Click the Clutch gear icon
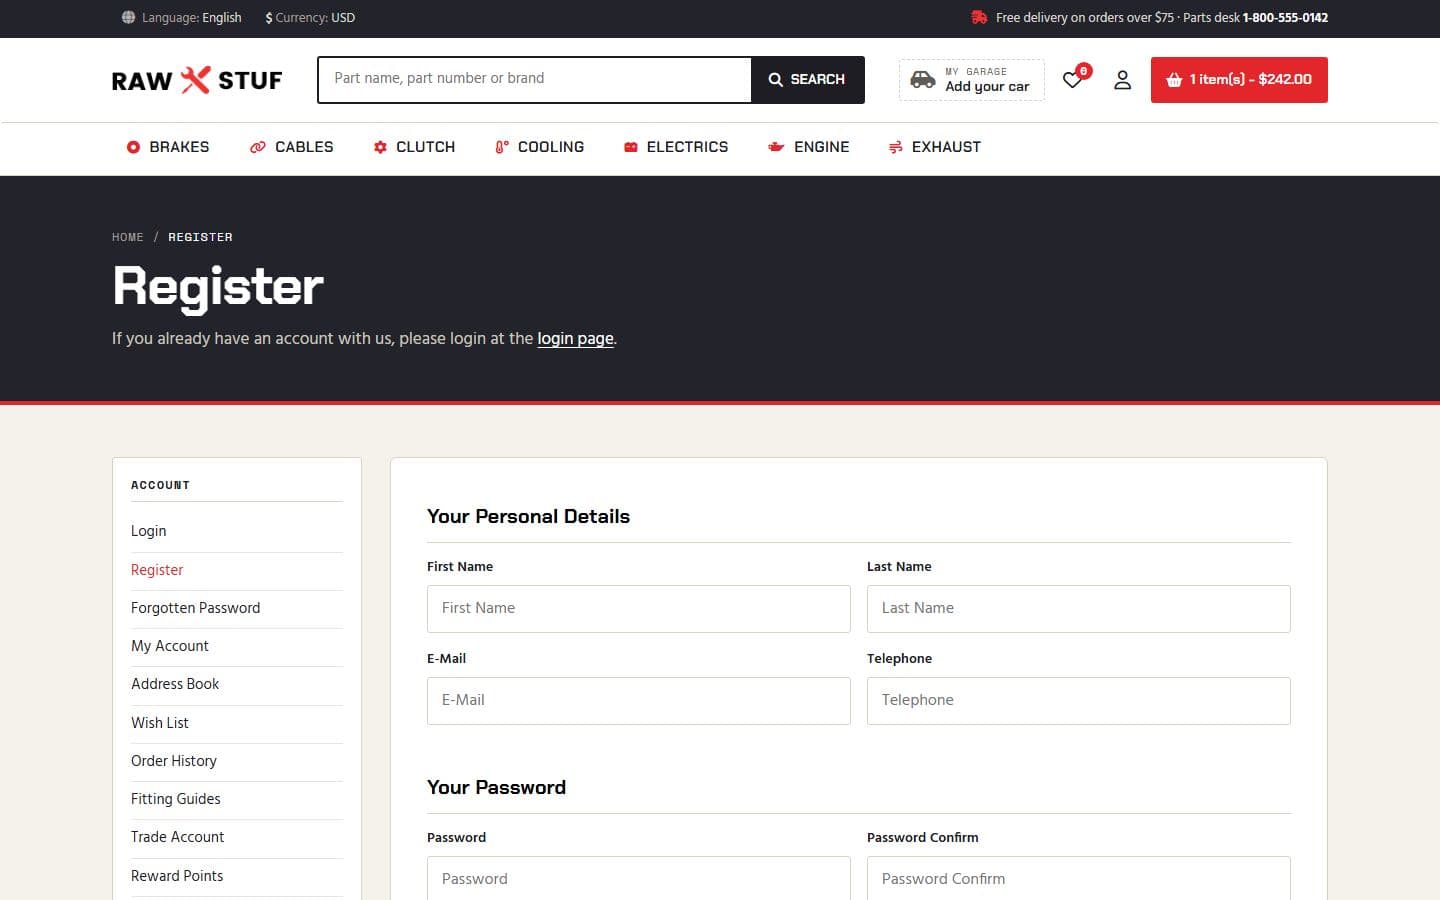 (380, 147)
